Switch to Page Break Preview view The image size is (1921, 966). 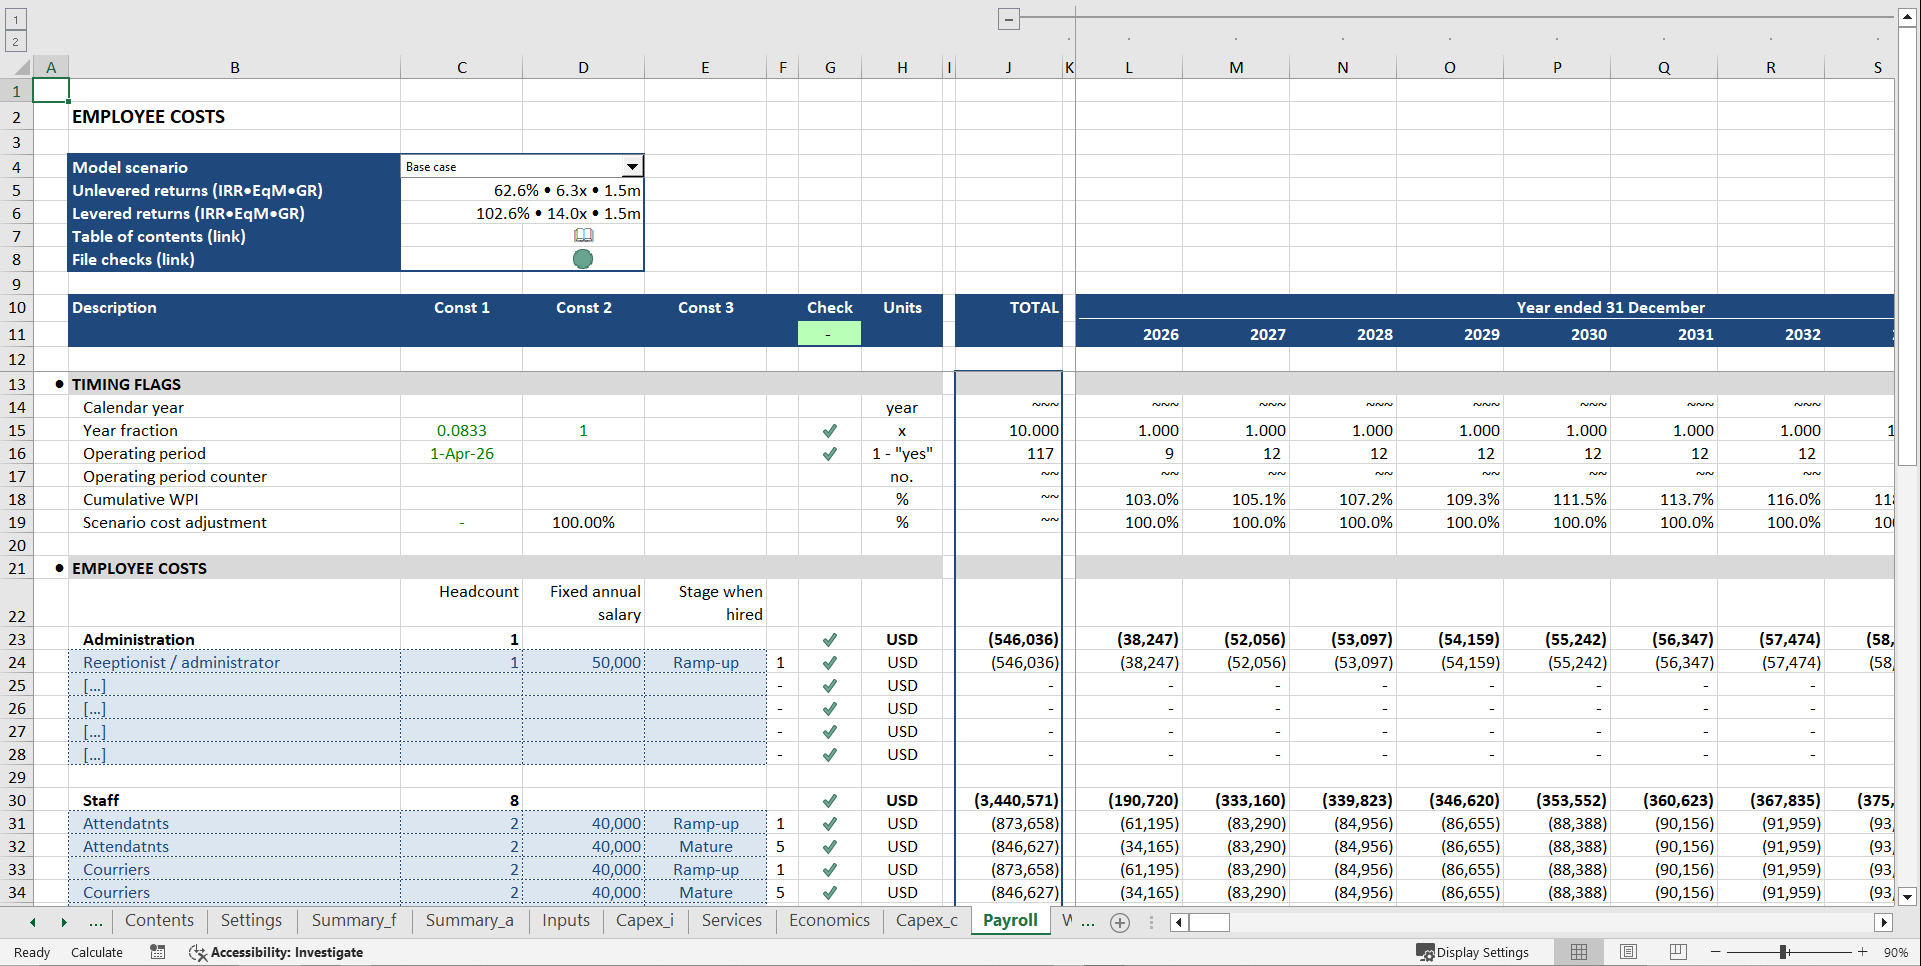pyautogui.click(x=1678, y=952)
